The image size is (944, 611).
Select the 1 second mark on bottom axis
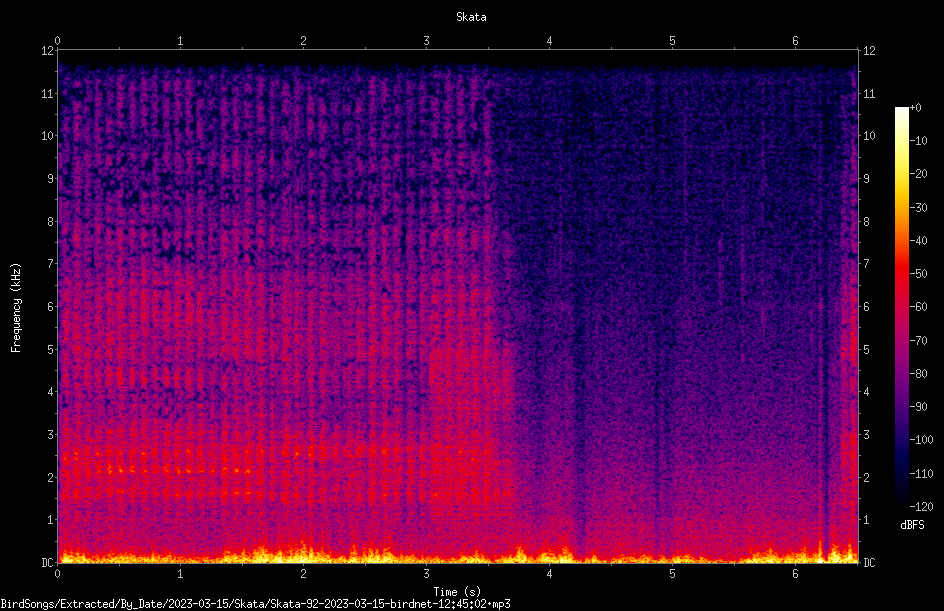tap(180, 574)
